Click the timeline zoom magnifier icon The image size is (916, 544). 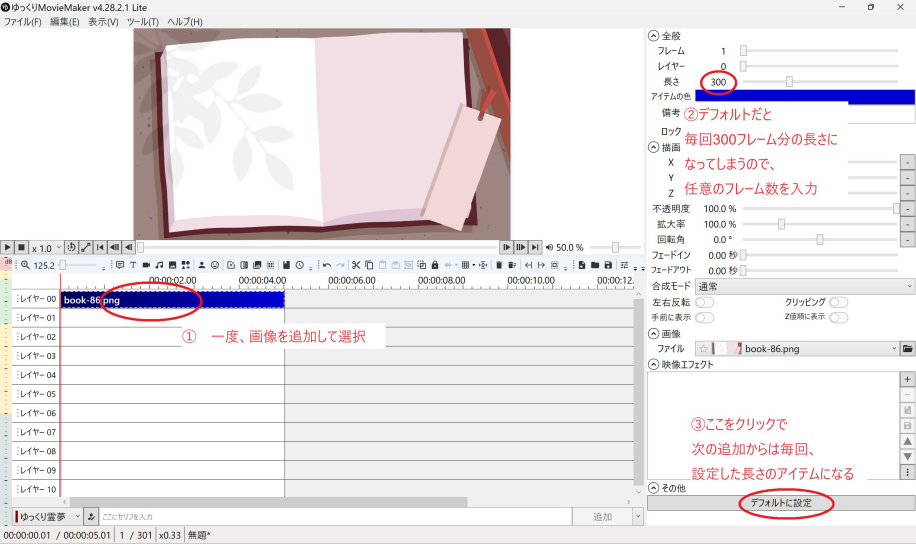click(x=25, y=265)
